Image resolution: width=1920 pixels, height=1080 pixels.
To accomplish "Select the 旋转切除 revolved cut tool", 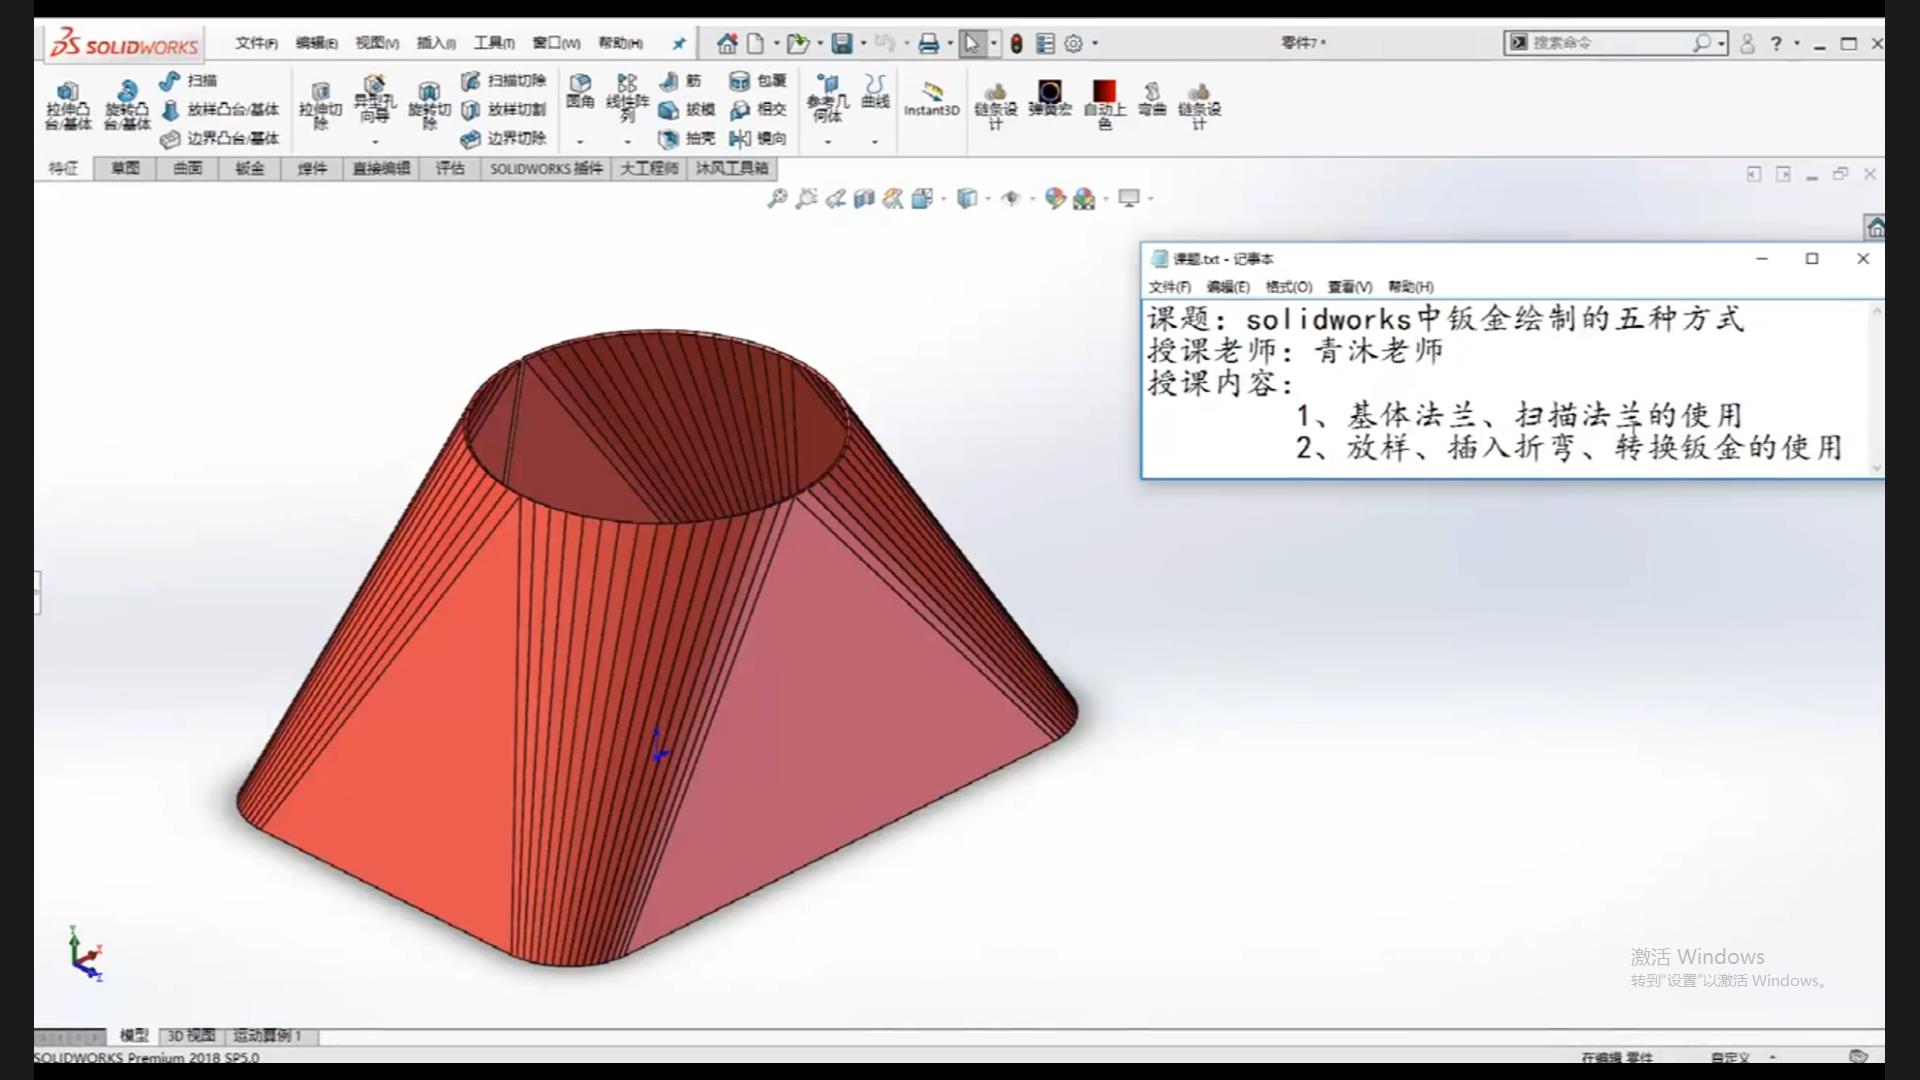I will point(429,106).
